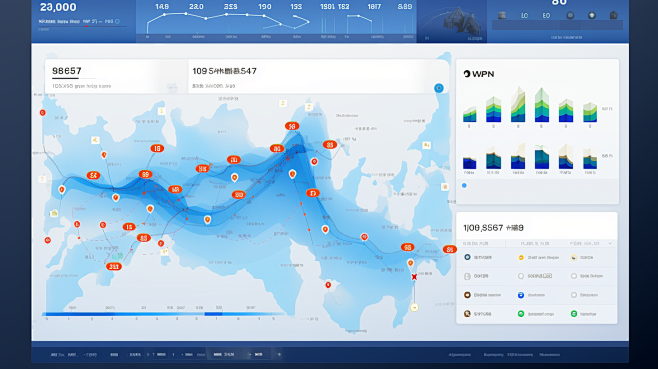Click the blue circular button at the map's top-right
Viewport: 658px width, 369px height.
click(439, 88)
